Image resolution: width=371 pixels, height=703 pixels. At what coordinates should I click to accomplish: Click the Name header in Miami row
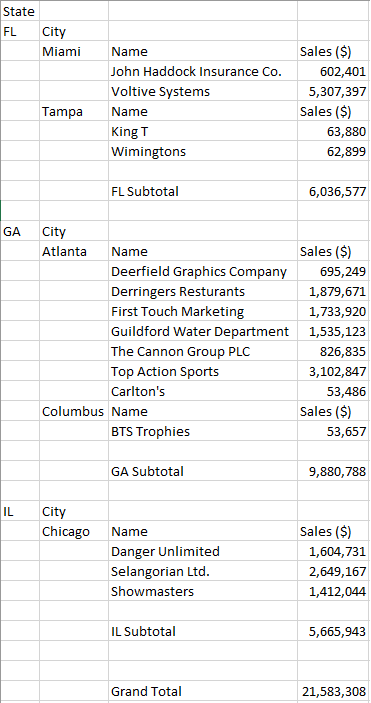203,52
